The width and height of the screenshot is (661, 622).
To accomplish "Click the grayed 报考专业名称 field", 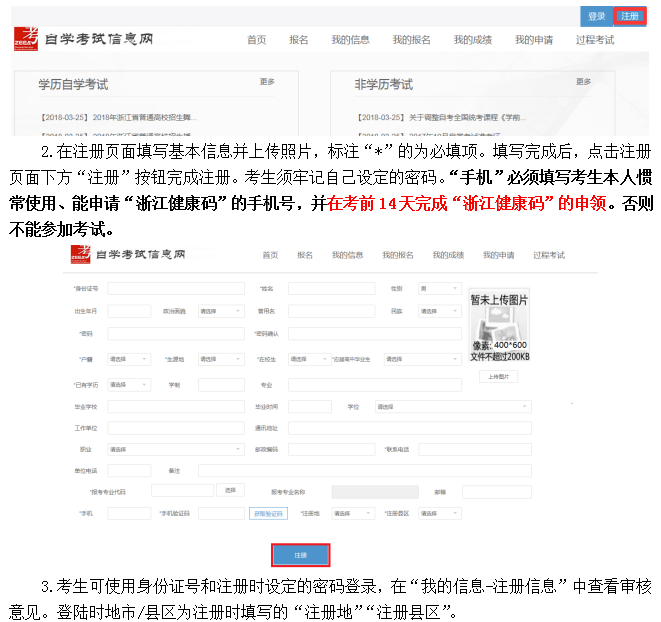I will click(375, 492).
